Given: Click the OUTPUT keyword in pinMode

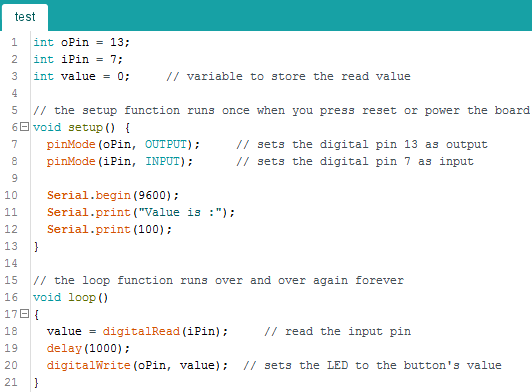Looking at the screenshot, I should 166,144.
